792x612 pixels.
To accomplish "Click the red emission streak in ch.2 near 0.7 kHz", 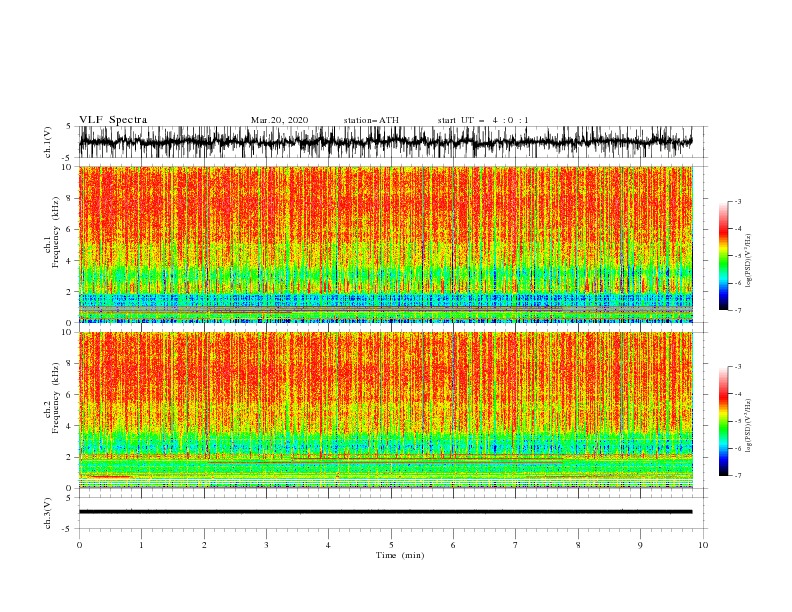I will pyautogui.click(x=108, y=477).
